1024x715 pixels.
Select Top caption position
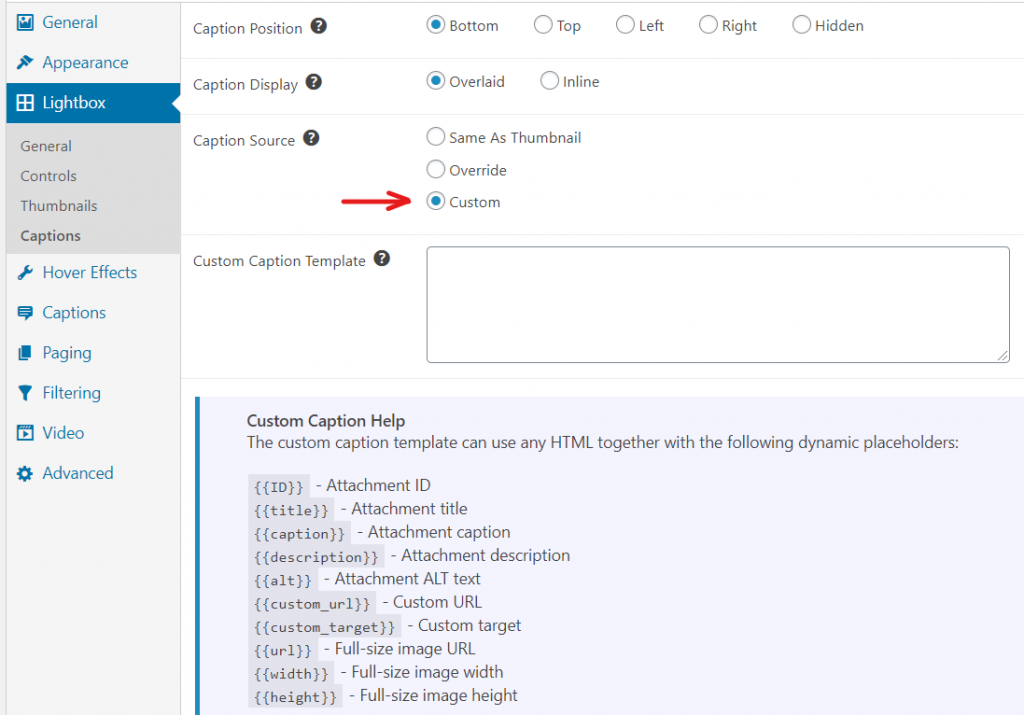(x=543, y=25)
